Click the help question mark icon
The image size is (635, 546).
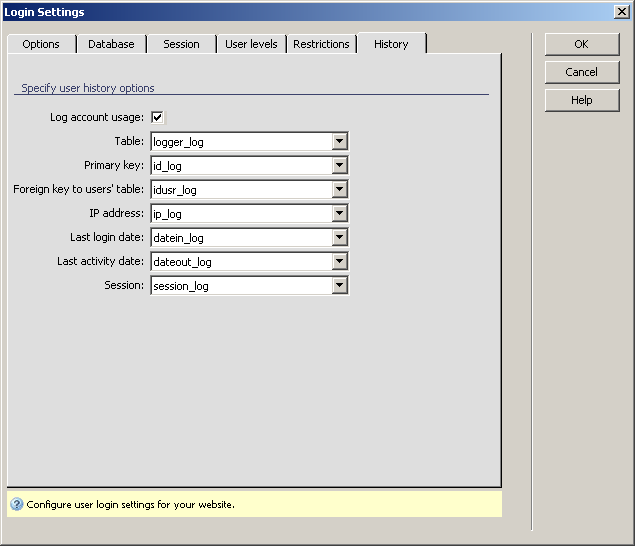coord(17,504)
